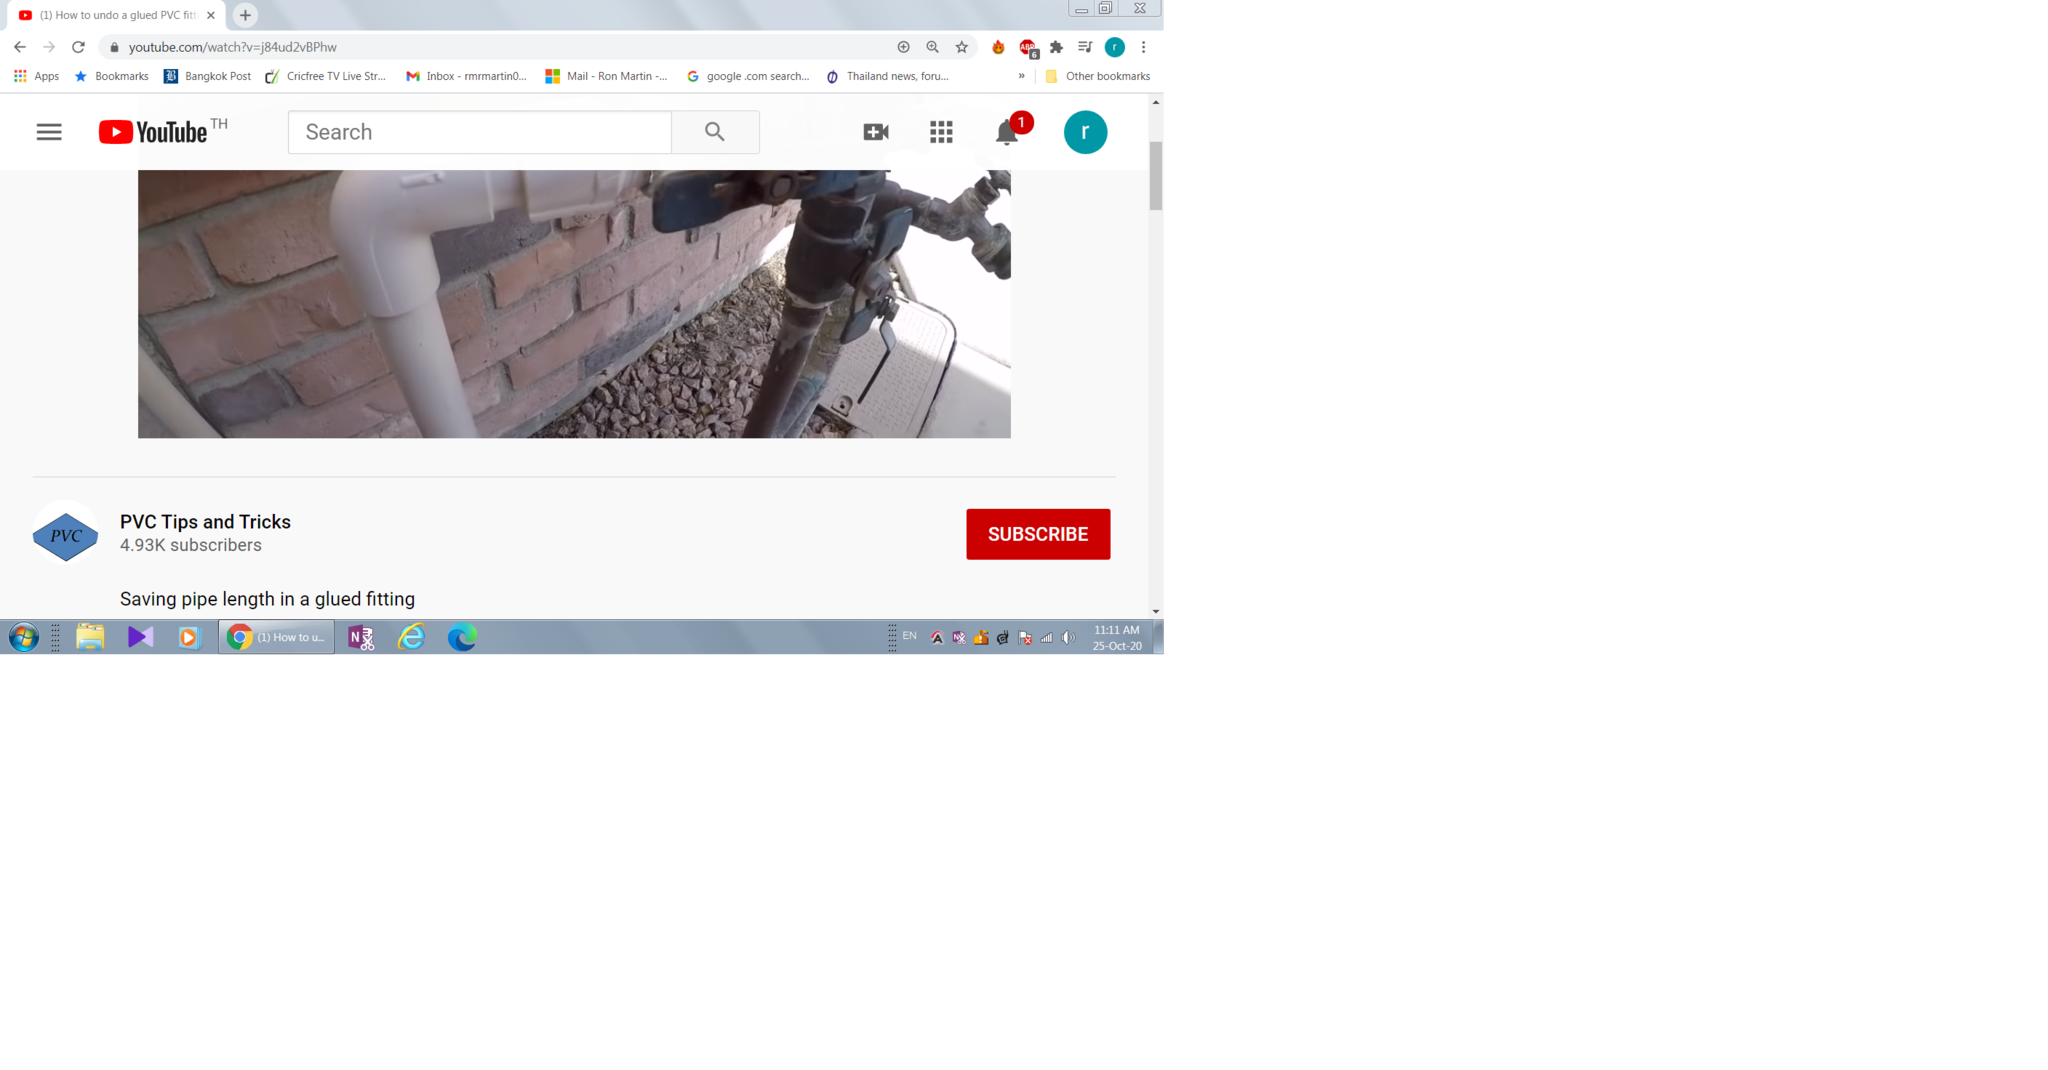Click the Show desktop strip in taskbar

[x=1158, y=637]
